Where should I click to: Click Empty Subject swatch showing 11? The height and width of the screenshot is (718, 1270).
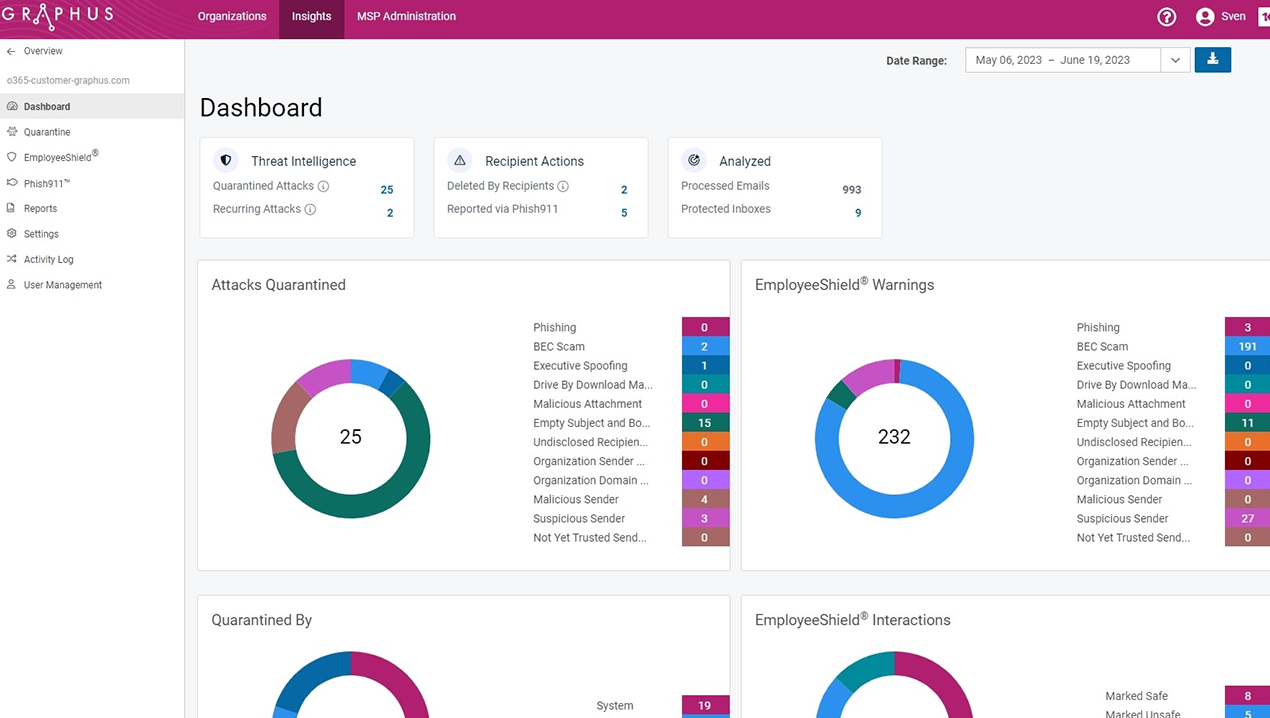click(1247, 423)
